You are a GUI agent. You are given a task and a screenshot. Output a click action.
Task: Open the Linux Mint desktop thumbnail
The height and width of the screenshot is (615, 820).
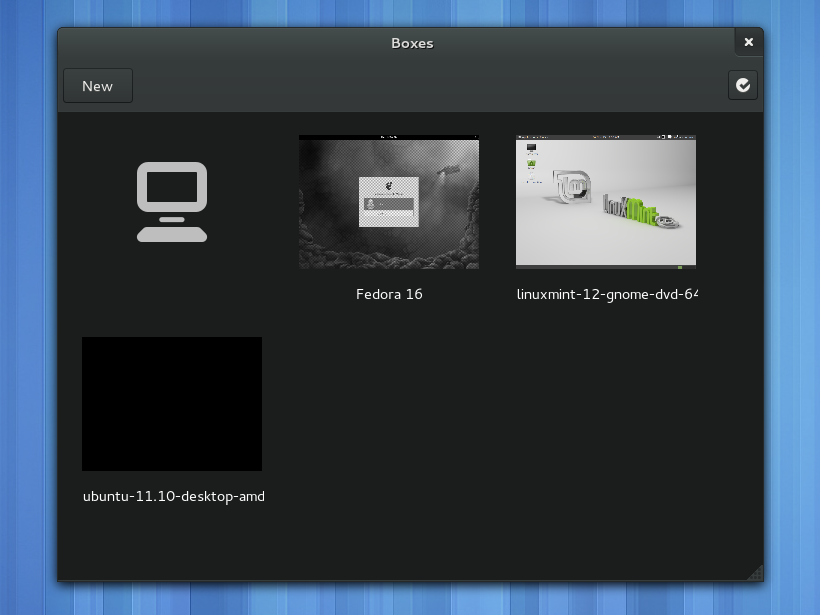(x=606, y=202)
